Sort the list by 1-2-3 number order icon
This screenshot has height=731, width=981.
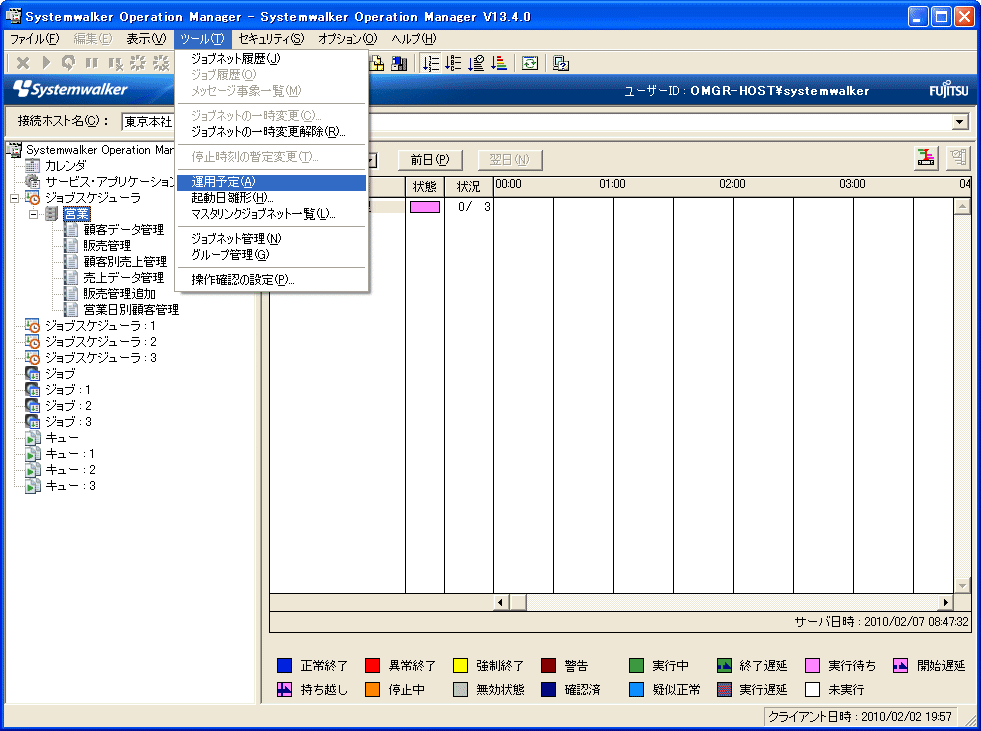pos(430,63)
